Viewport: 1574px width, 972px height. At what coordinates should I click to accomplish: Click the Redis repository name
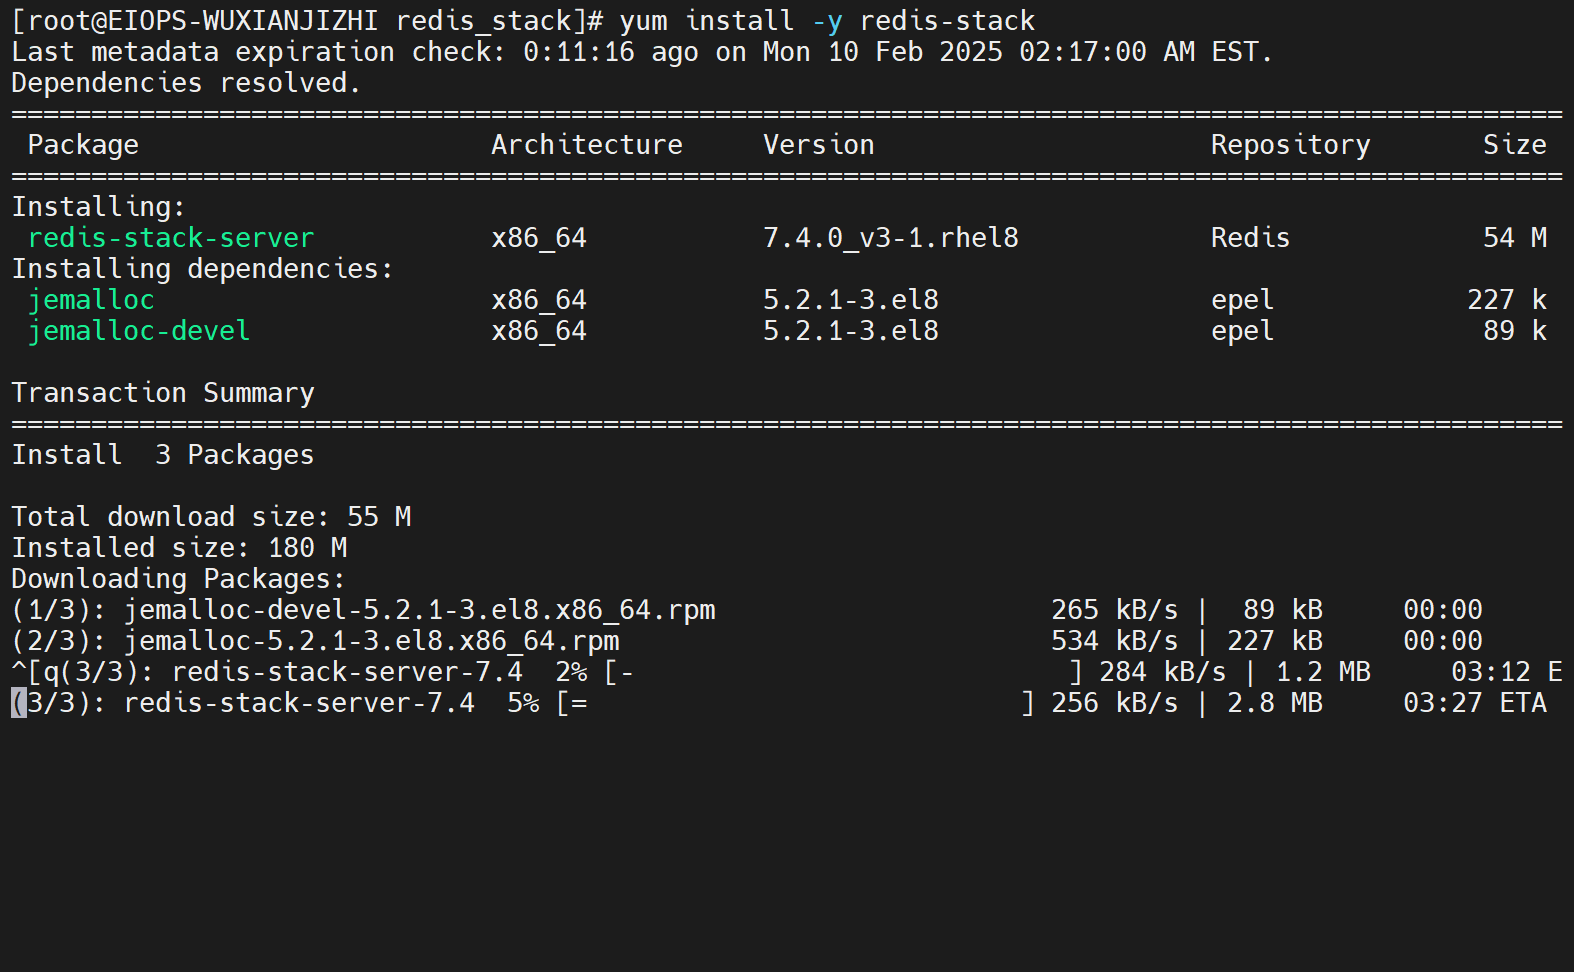1250,238
